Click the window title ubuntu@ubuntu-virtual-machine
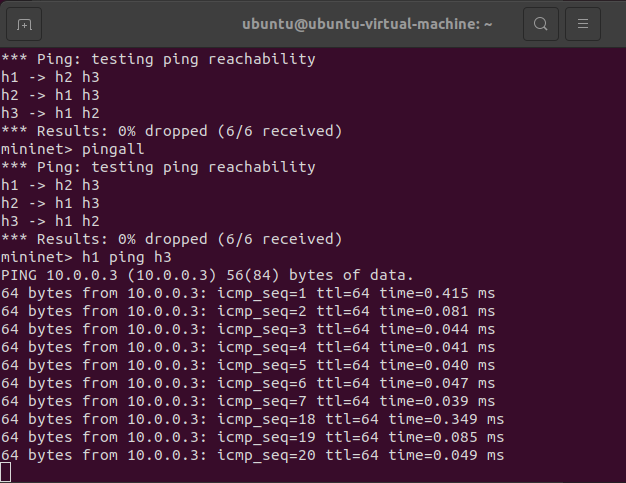The image size is (626, 483). pos(367,24)
